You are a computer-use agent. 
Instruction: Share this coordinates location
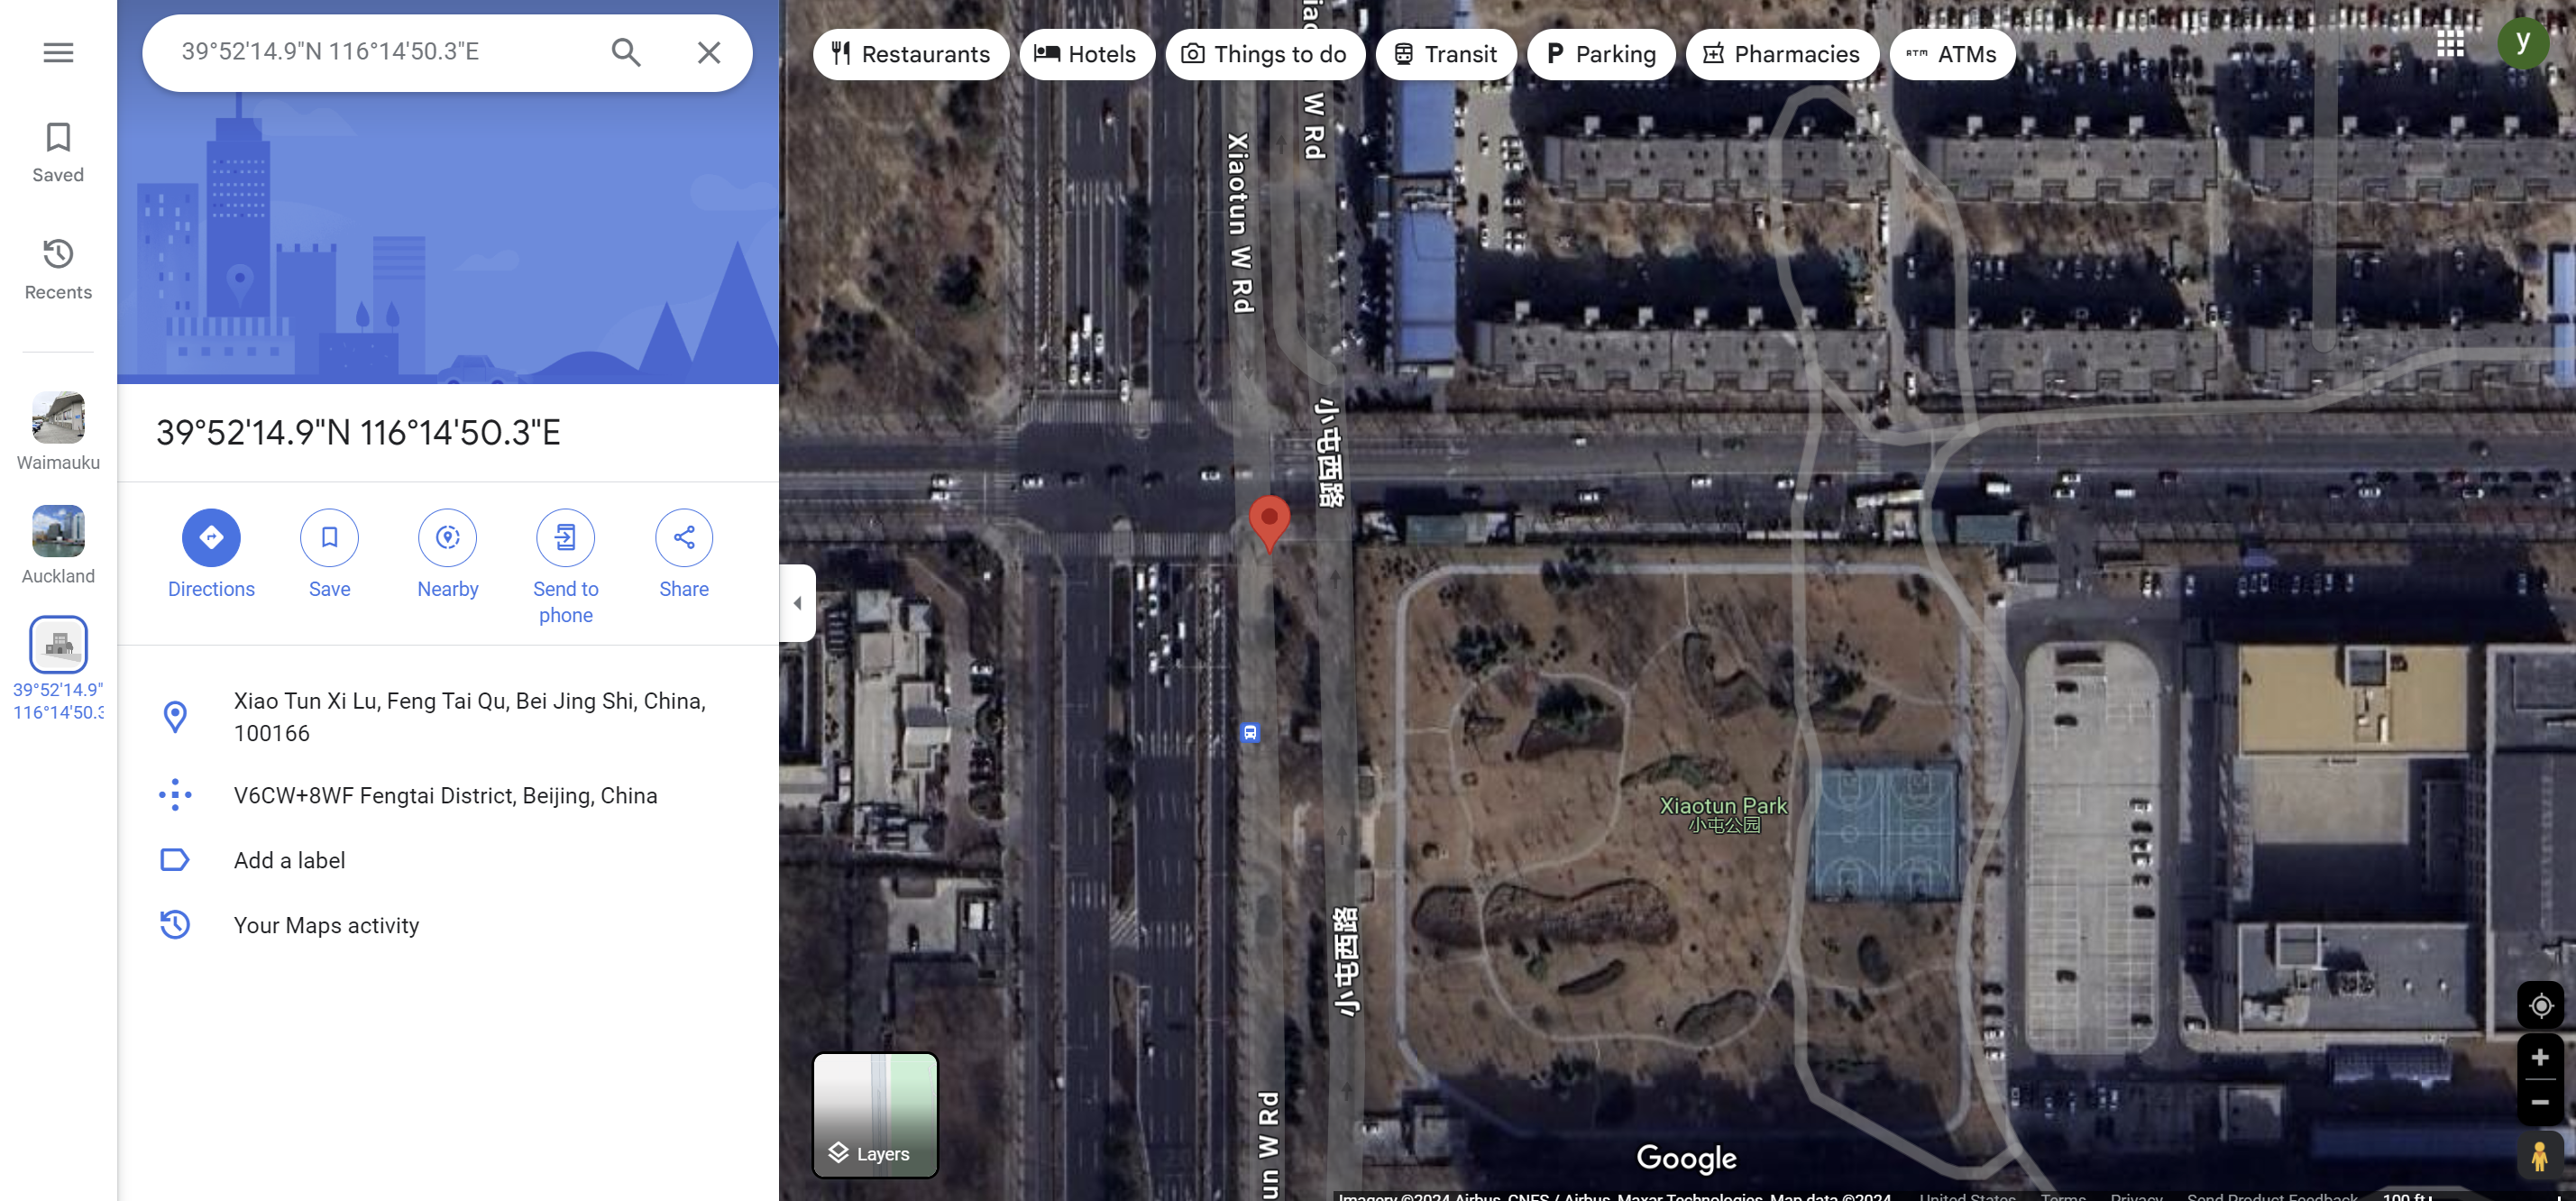[x=684, y=554]
